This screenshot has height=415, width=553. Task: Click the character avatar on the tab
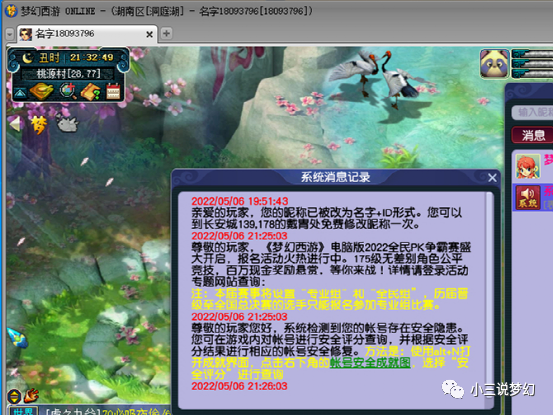click(x=25, y=35)
